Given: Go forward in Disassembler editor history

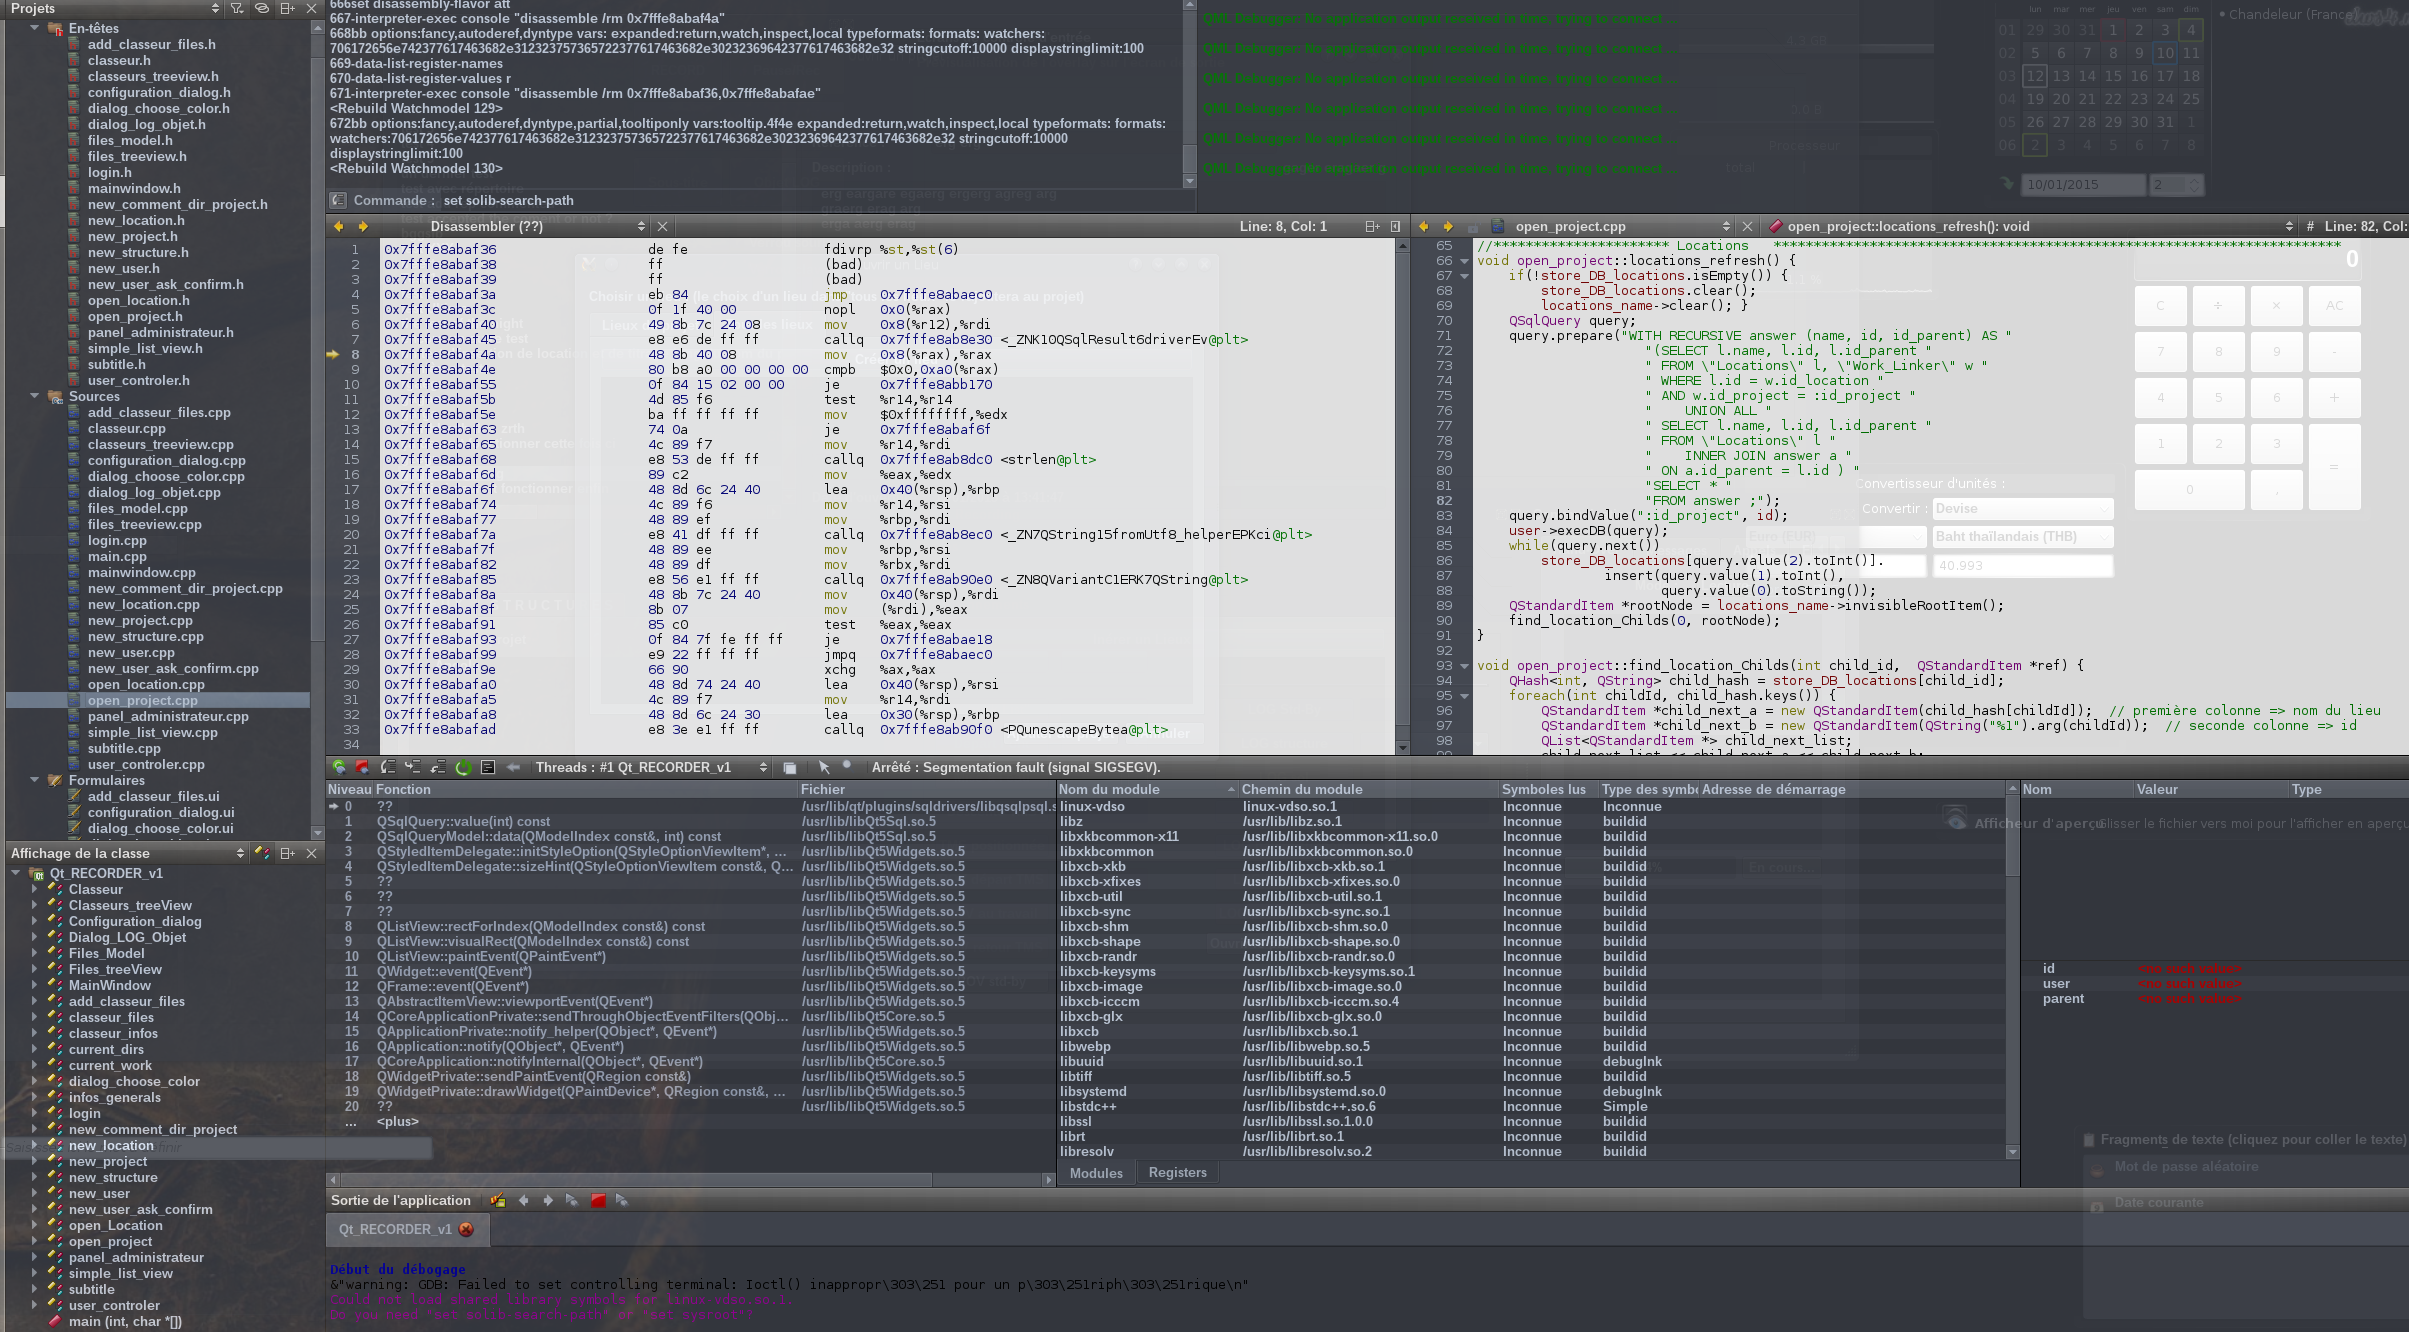Looking at the screenshot, I should pos(363,226).
